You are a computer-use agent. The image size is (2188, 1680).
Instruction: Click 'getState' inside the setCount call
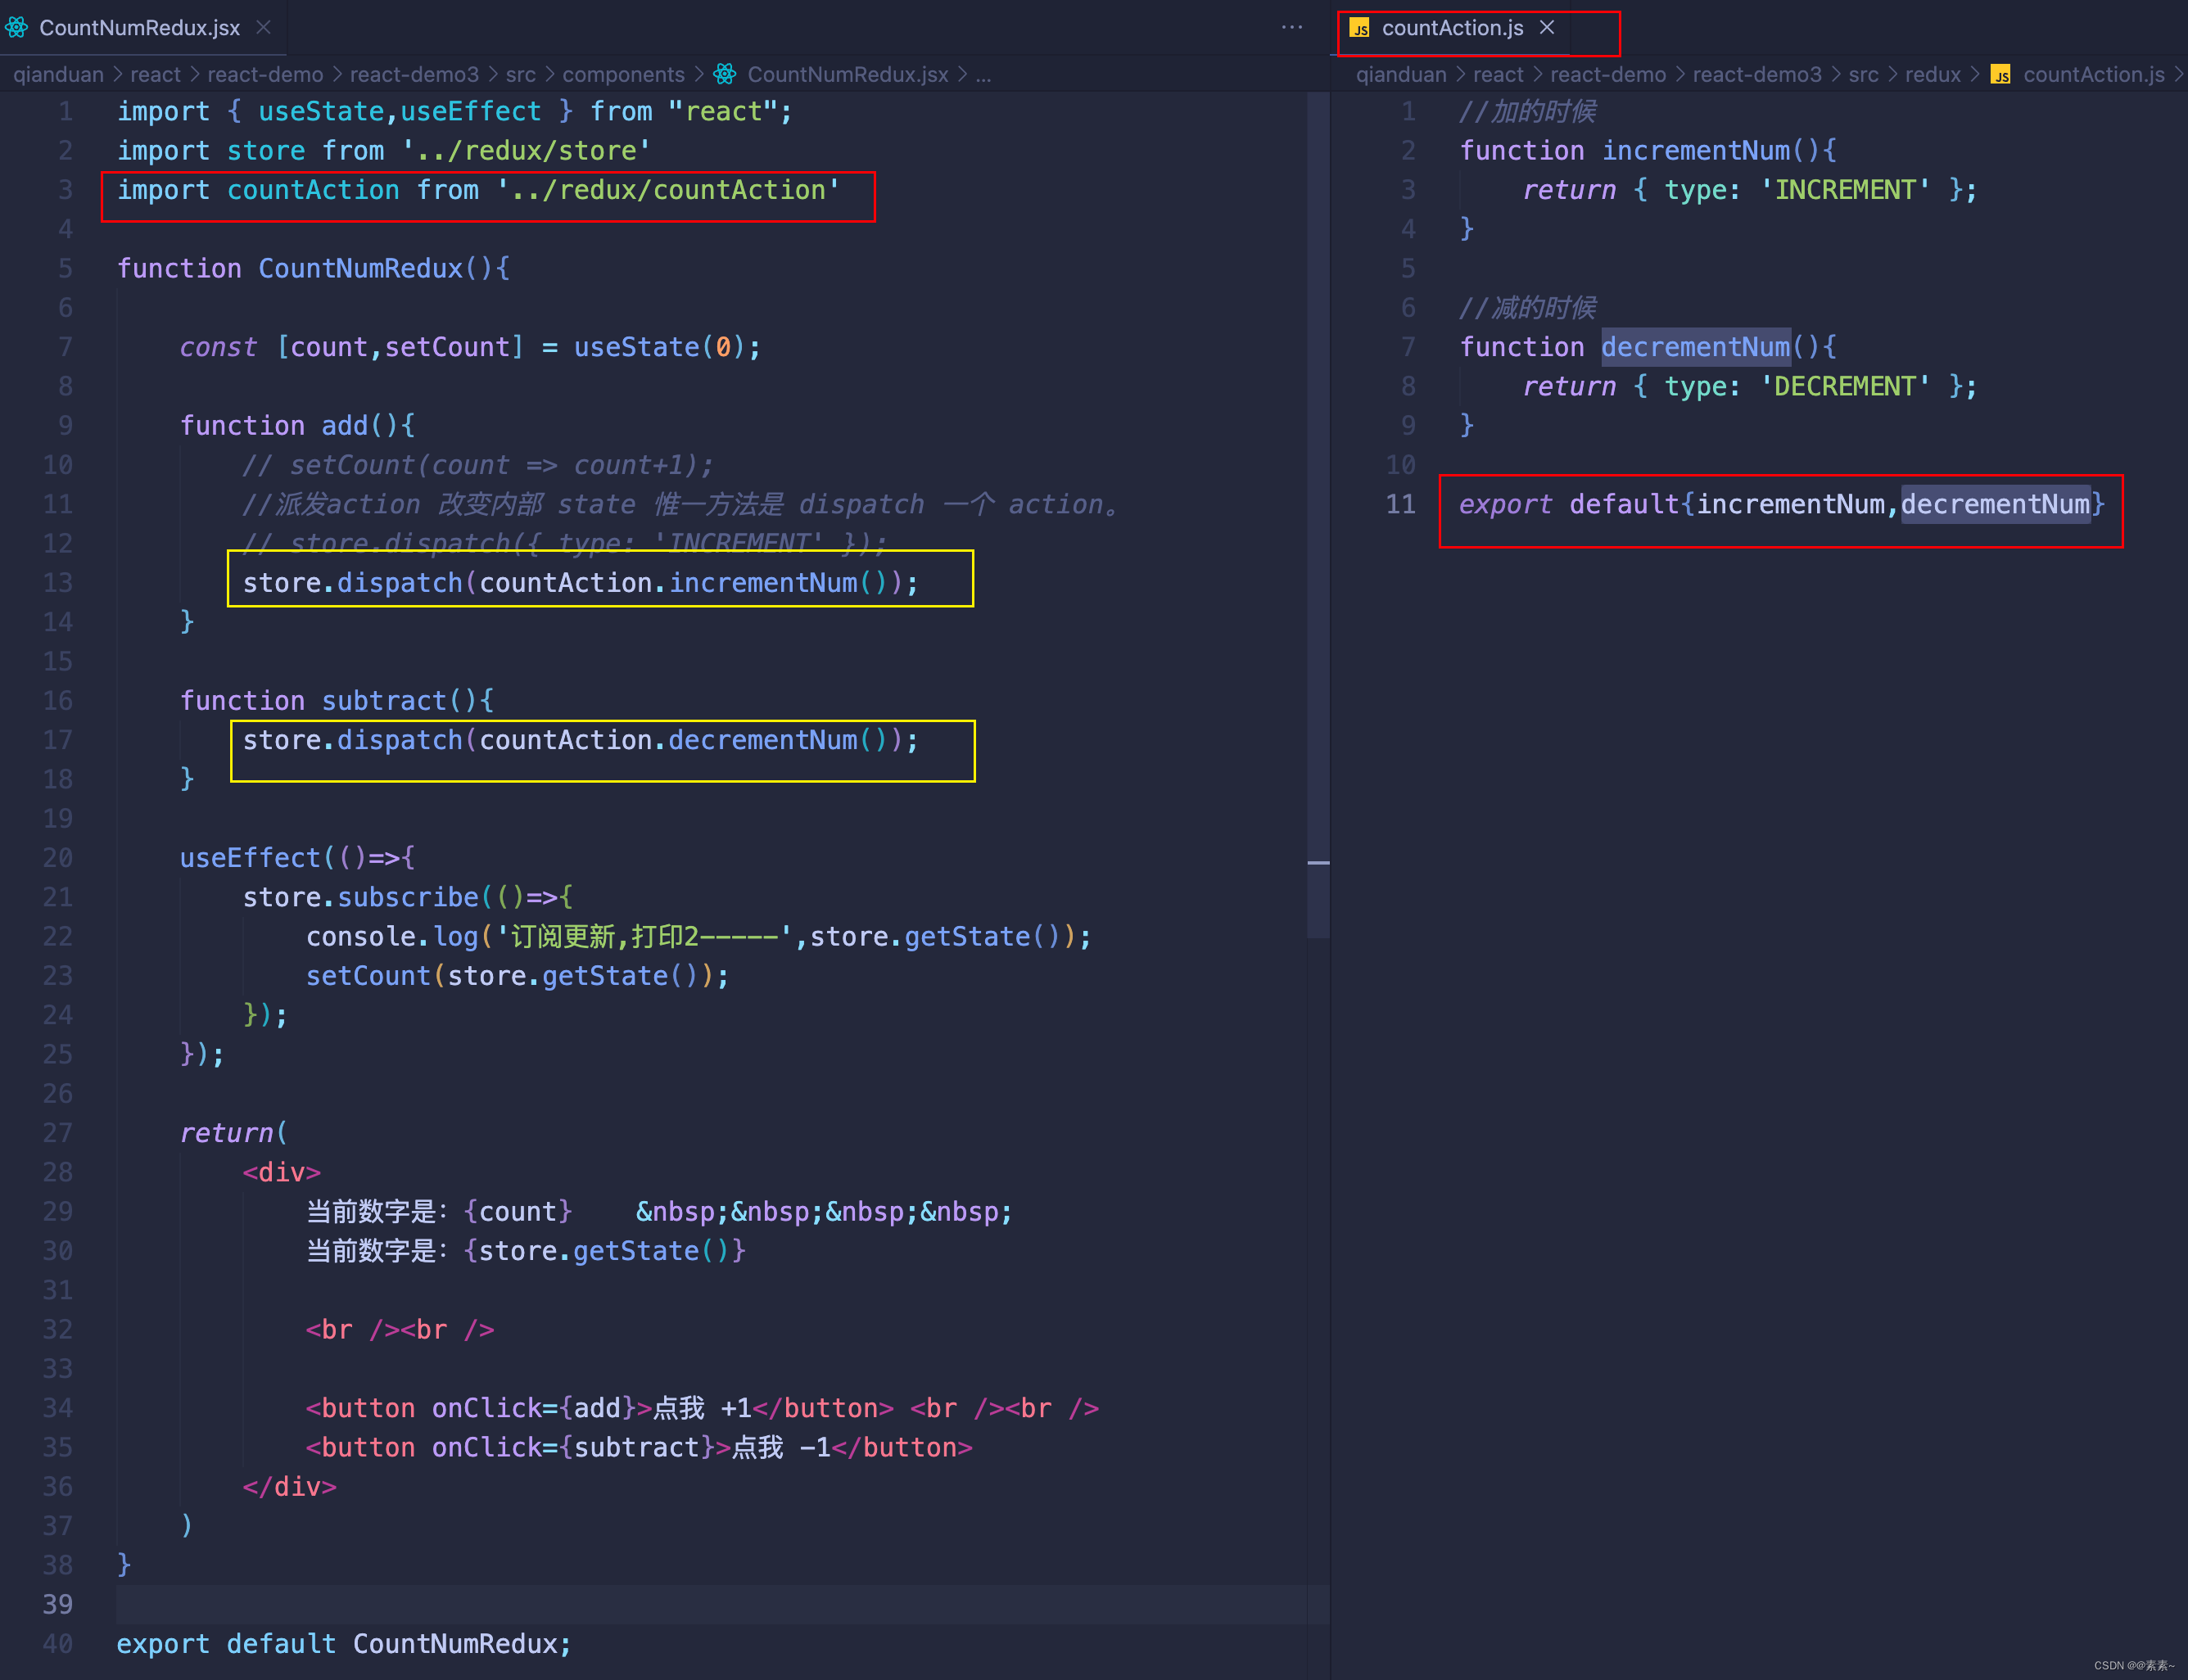pos(605,976)
